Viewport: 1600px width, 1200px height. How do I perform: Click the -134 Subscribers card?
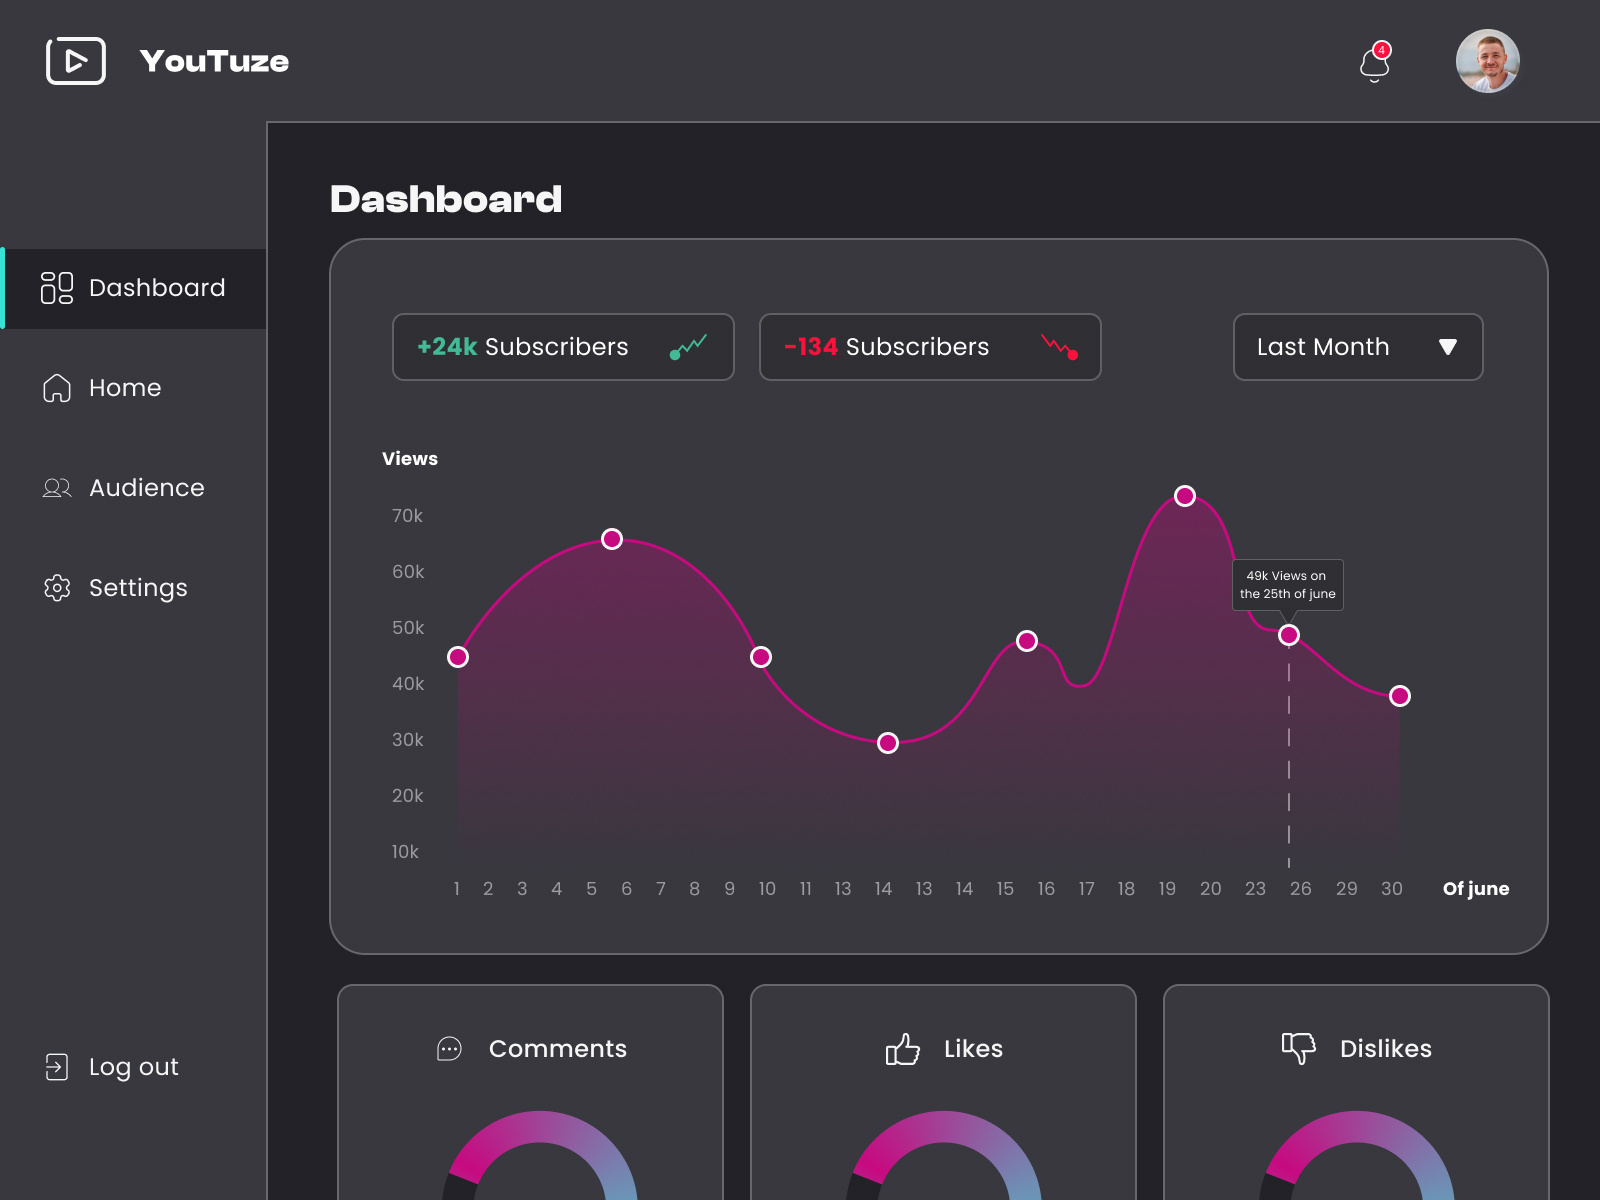[929, 347]
